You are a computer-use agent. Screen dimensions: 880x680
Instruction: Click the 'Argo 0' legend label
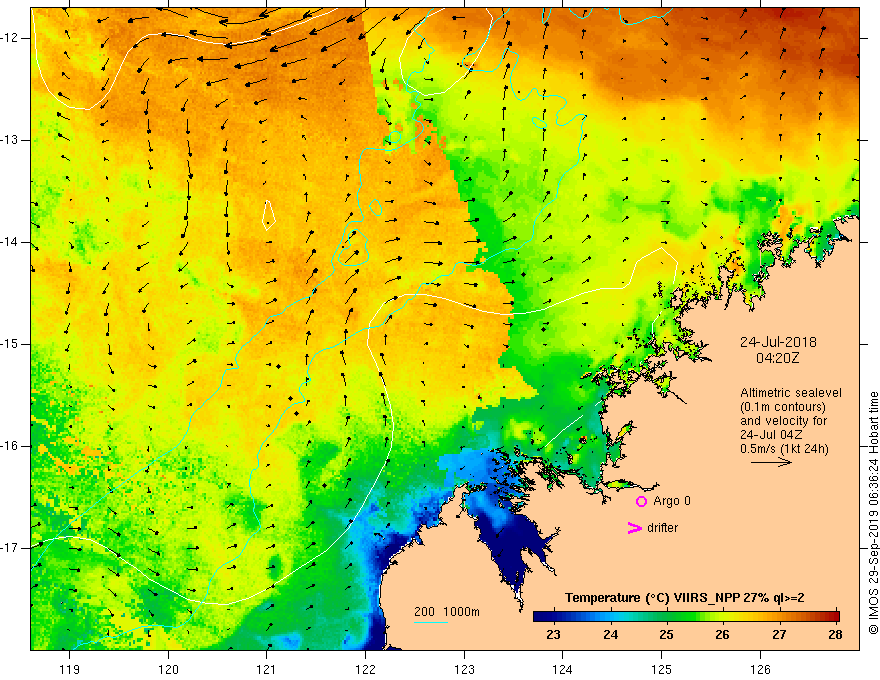(672, 501)
